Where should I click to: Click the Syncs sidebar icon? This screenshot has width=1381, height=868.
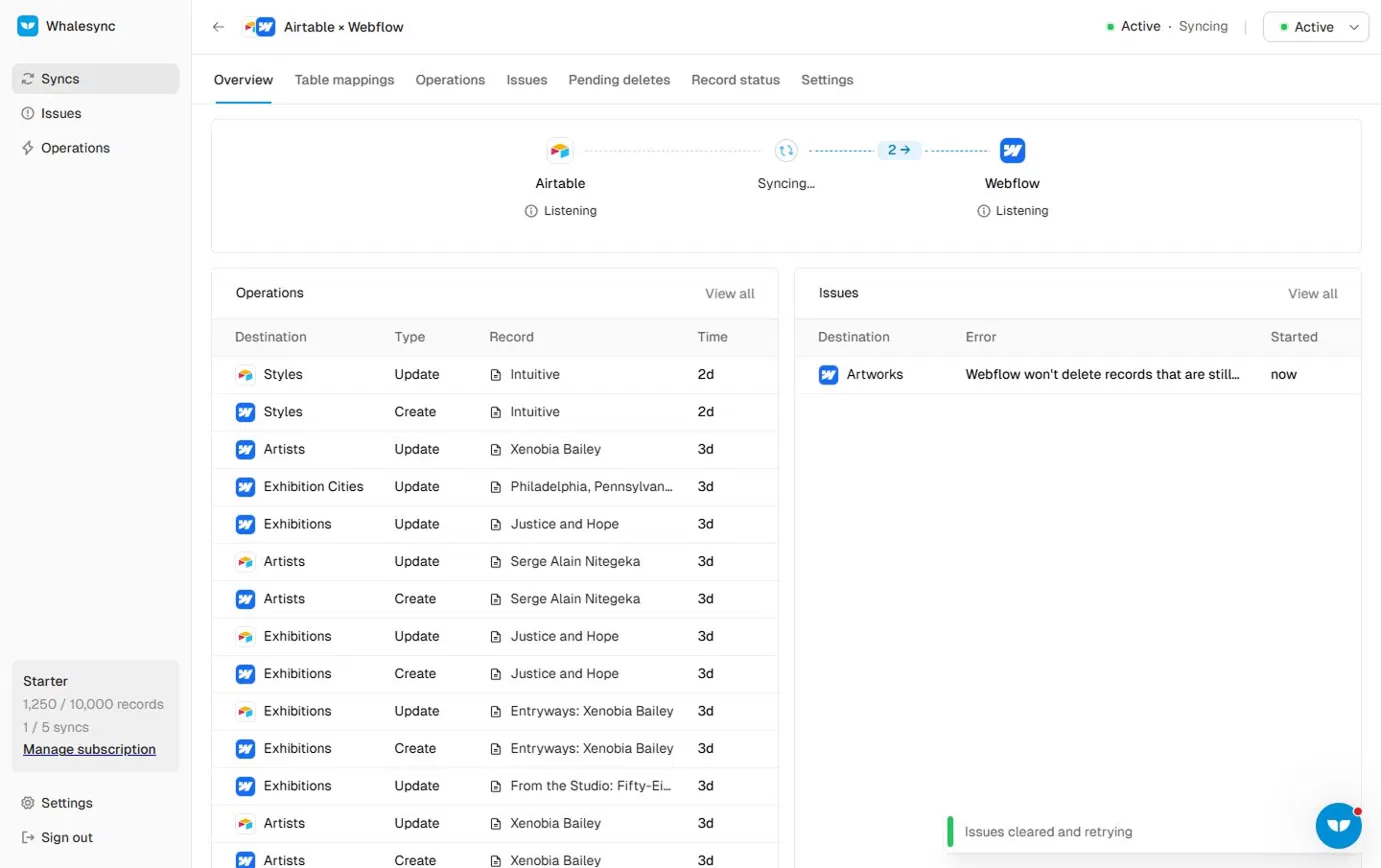(x=28, y=79)
